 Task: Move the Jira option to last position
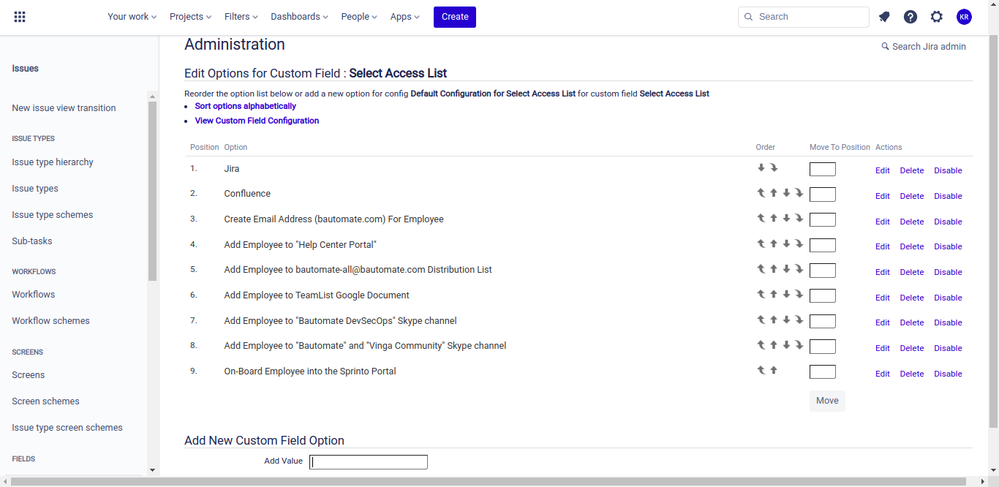[x=773, y=168]
